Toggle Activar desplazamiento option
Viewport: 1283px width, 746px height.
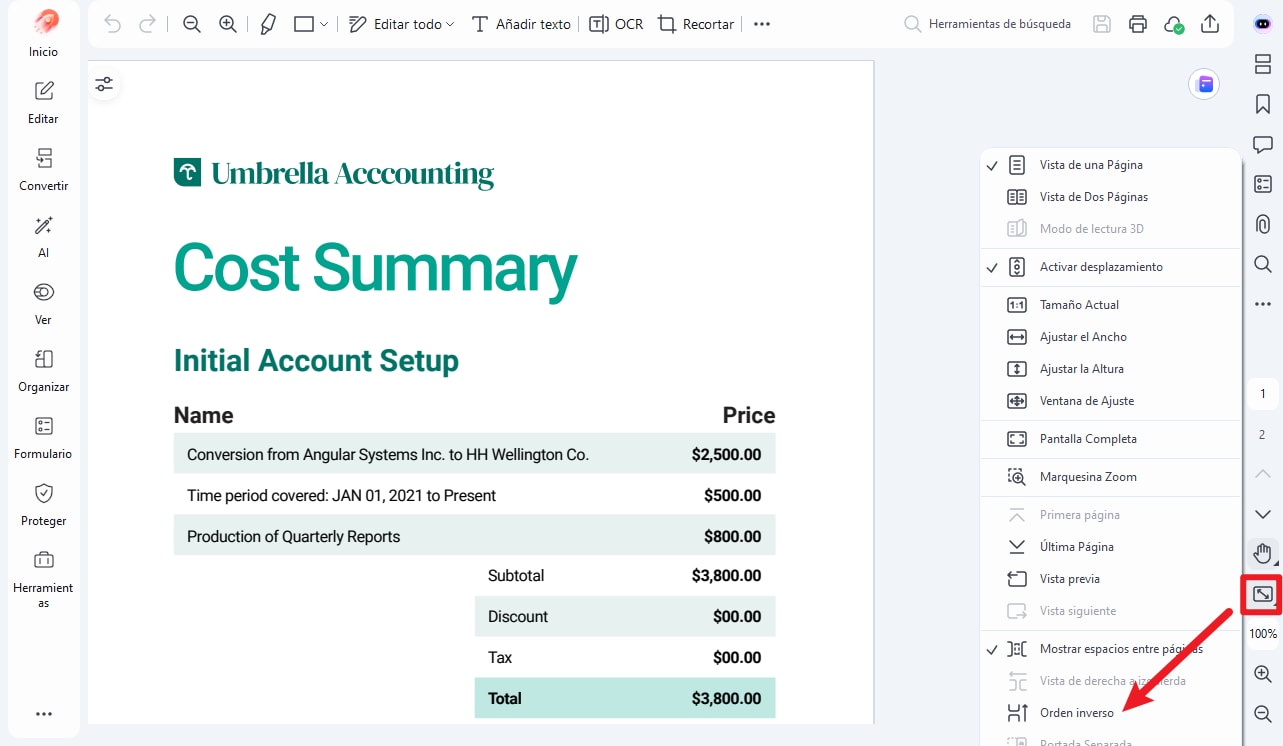click(x=1100, y=267)
